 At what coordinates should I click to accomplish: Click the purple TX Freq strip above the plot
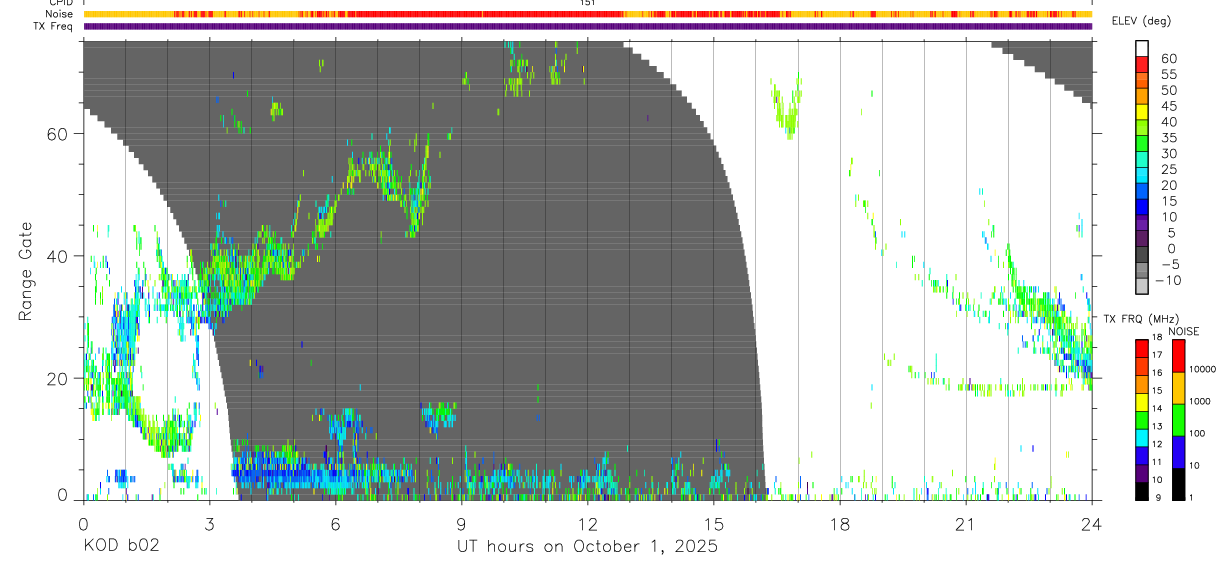tap(587, 26)
